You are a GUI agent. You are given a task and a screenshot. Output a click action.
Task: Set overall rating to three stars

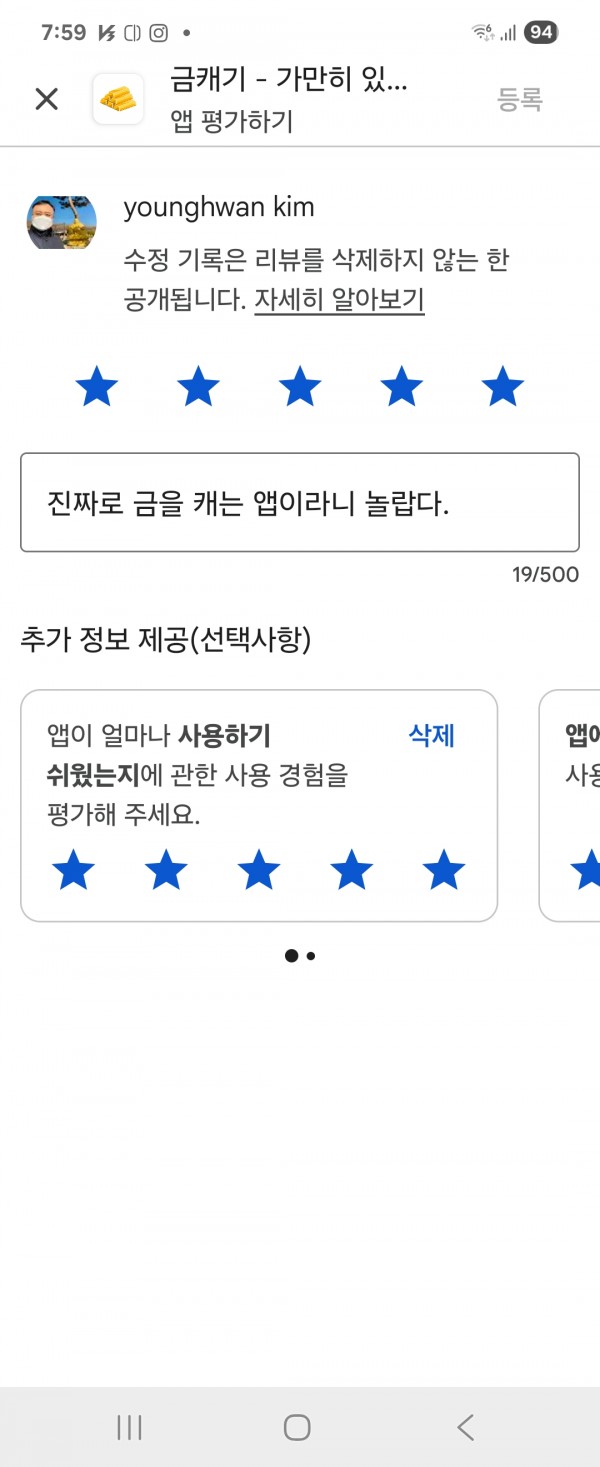[300, 386]
